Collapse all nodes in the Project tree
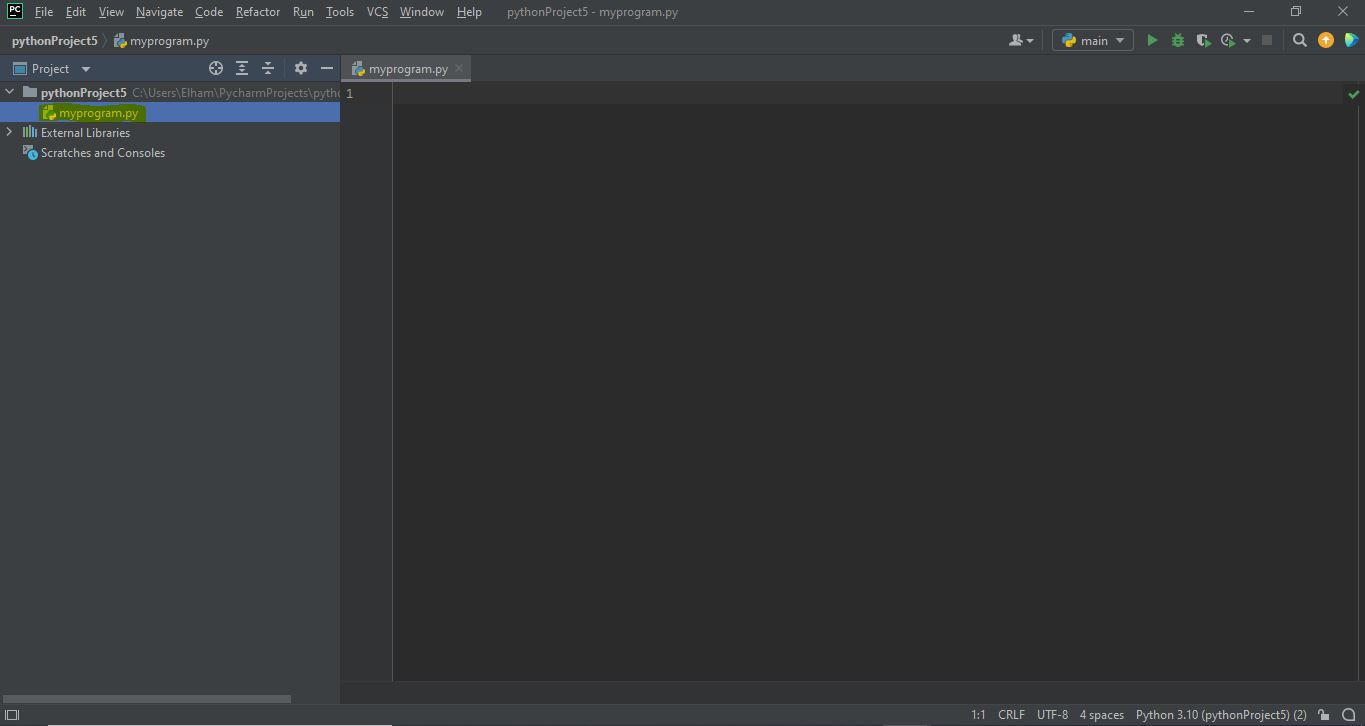The height and width of the screenshot is (726, 1365). pyautogui.click(x=268, y=69)
